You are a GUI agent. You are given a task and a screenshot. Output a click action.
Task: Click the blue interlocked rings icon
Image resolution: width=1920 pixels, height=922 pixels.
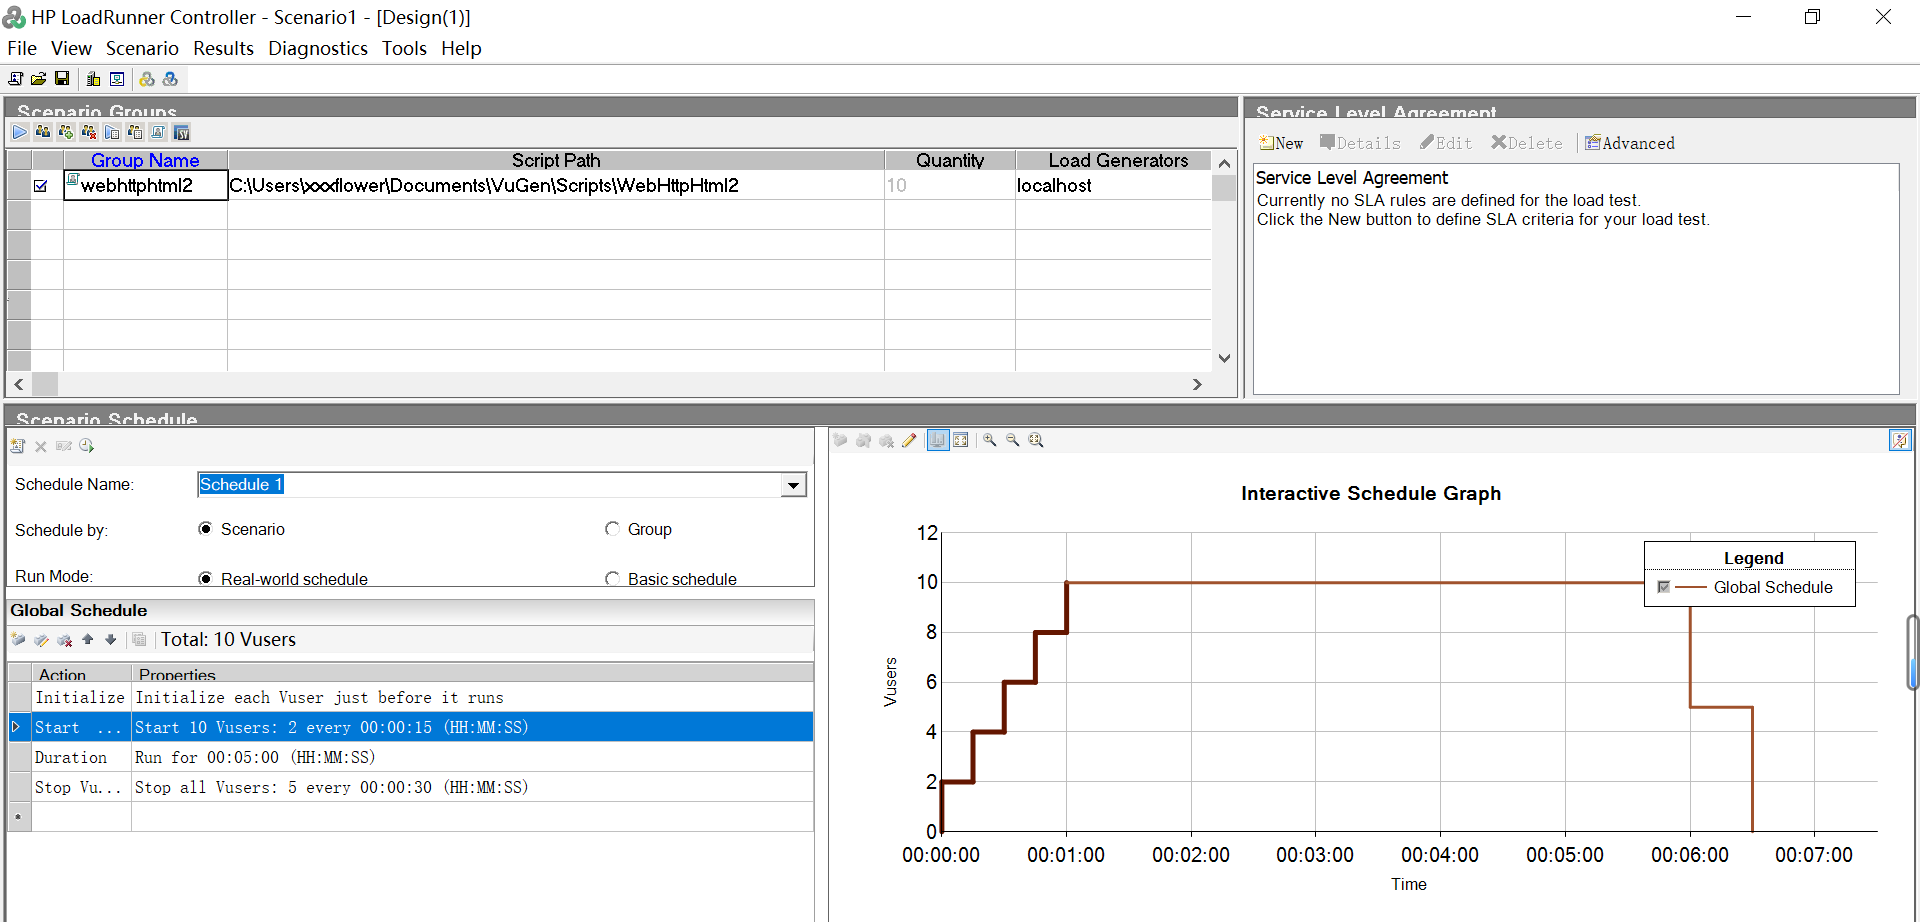coord(170,79)
